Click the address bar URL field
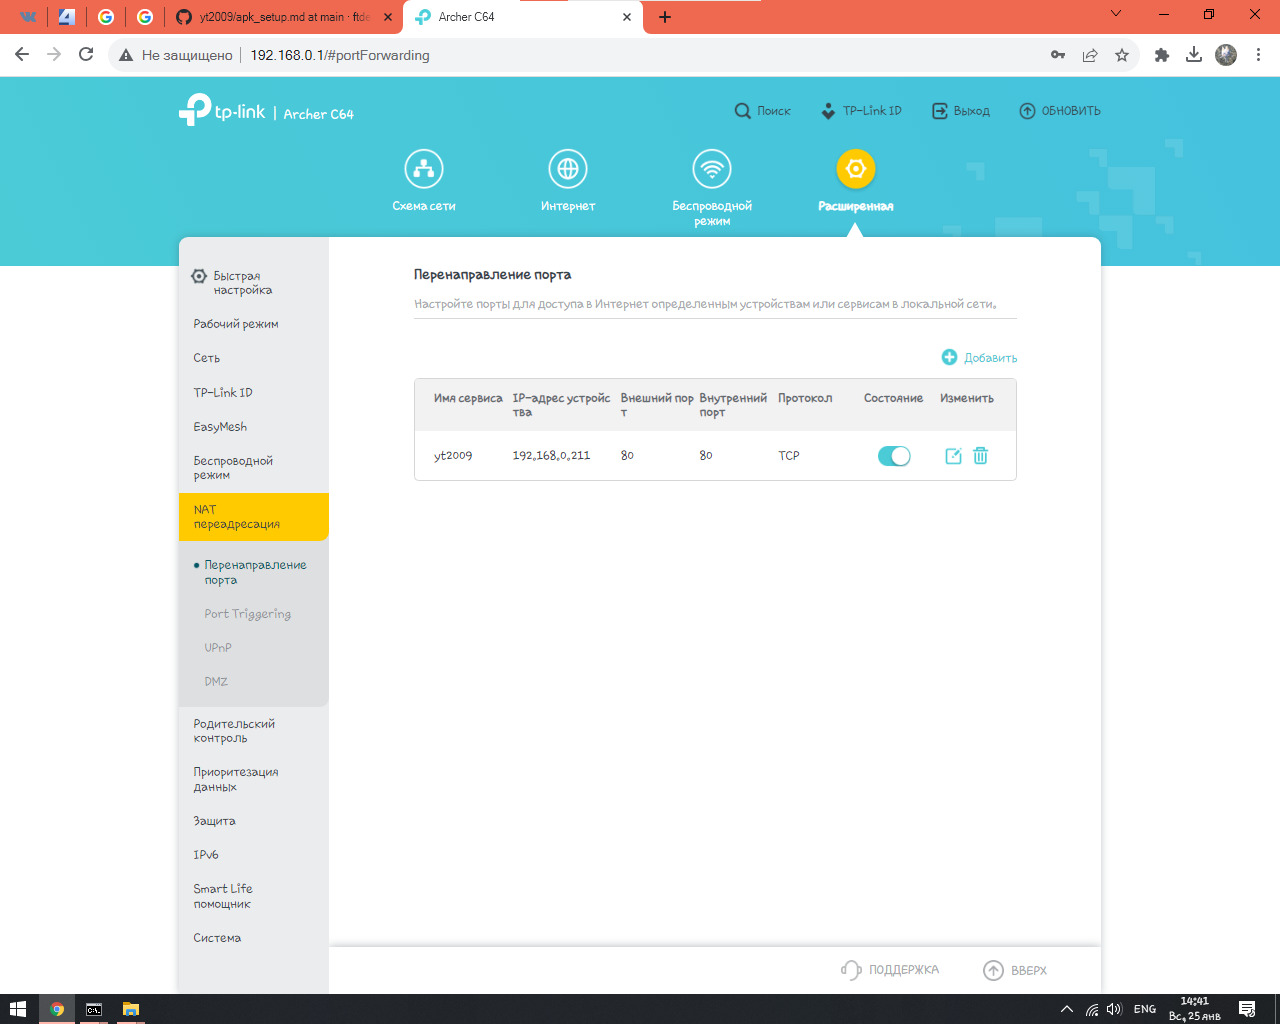Image resolution: width=1280 pixels, height=1024 pixels. point(600,55)
